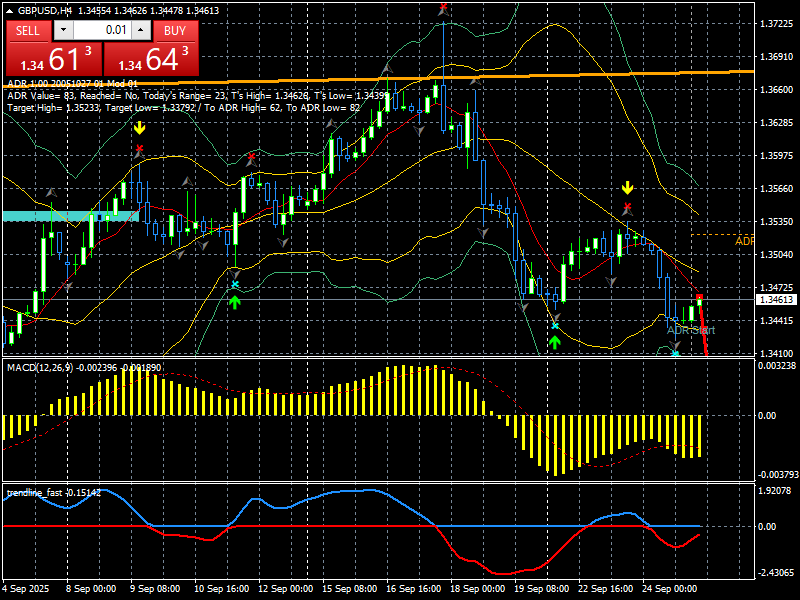
Task: Decrease the lot volume with the down arrow
Action: [63, 30]
